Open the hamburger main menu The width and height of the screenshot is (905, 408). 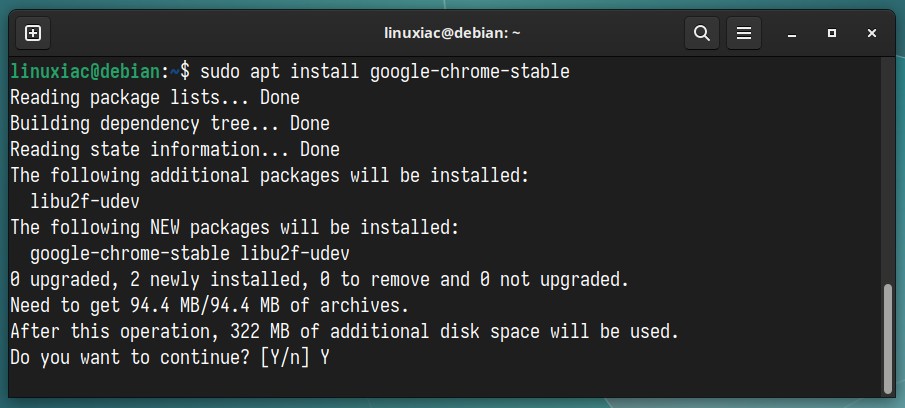pos(744,33)
